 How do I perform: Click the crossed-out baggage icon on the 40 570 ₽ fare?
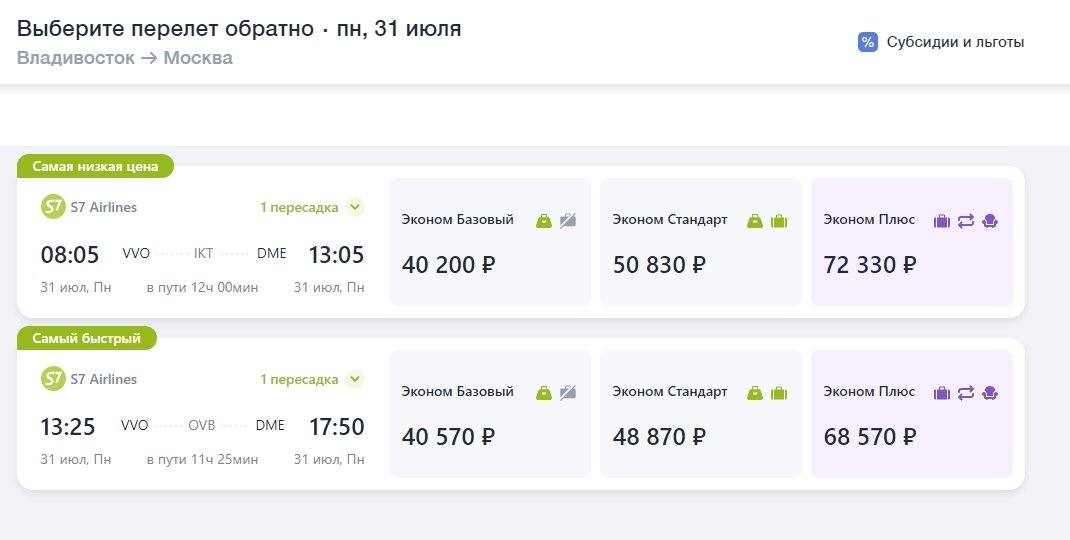(568, 392)
